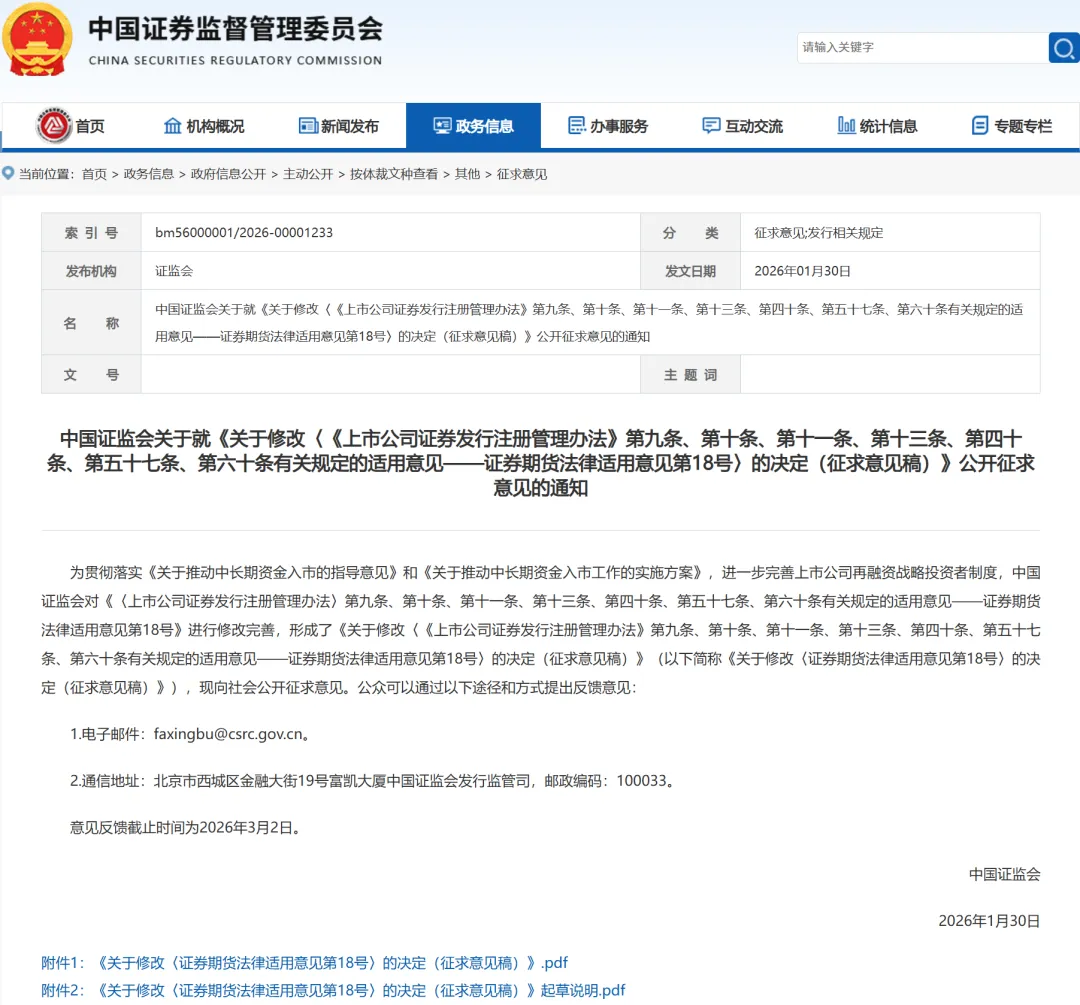Open the 办事服务 navigation tab
This screenshot has width=1080, height=1005.
coord(608,126)
